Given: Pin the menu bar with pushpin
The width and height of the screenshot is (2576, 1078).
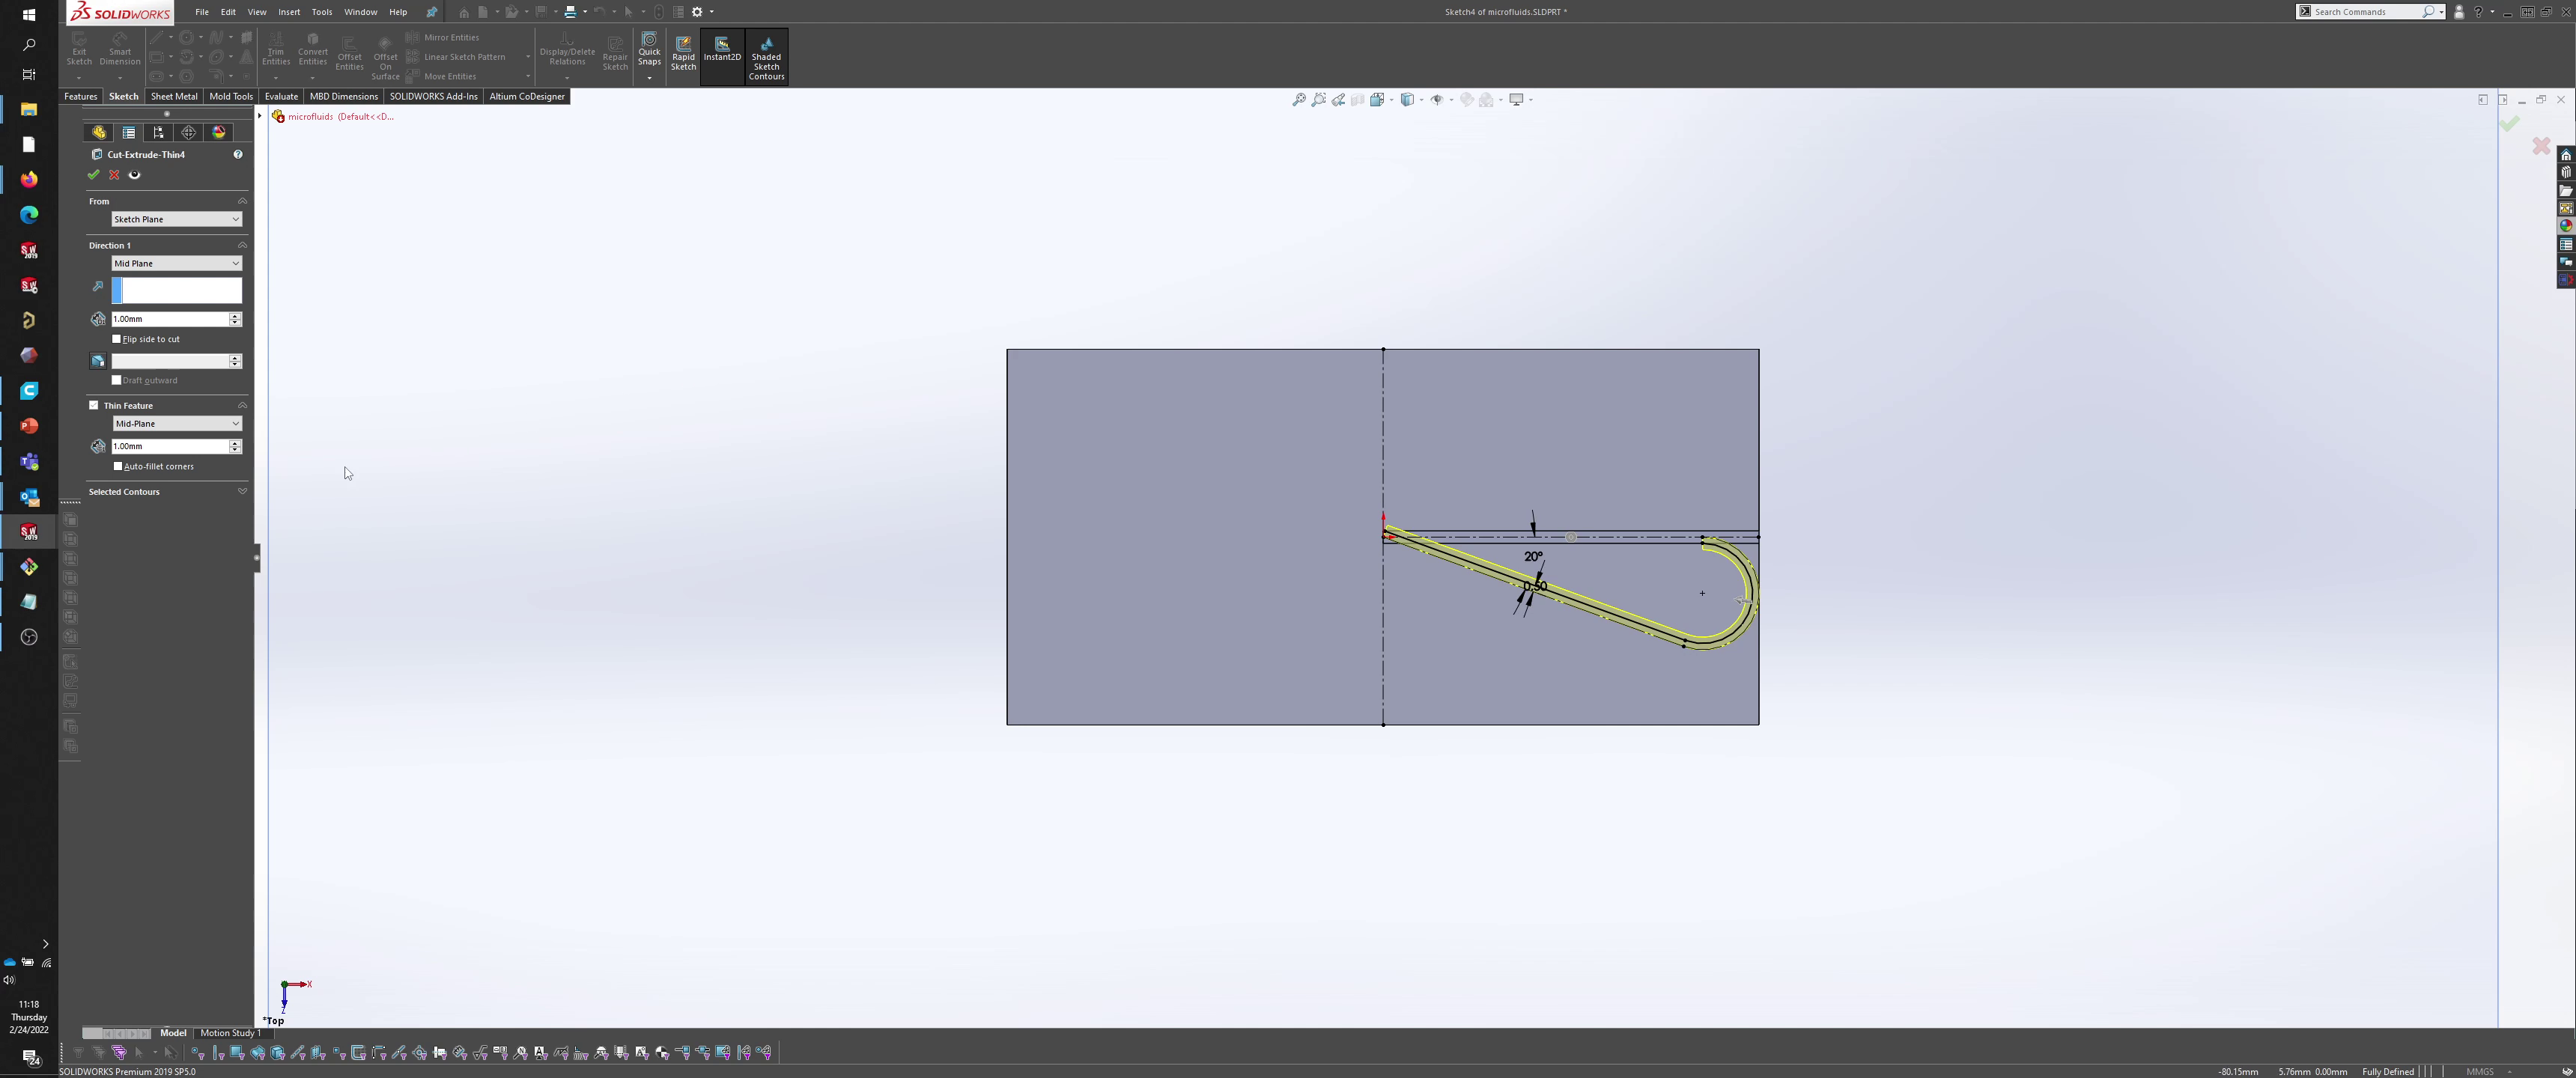Looking at the screenshot, I should (x=431, y=12).
